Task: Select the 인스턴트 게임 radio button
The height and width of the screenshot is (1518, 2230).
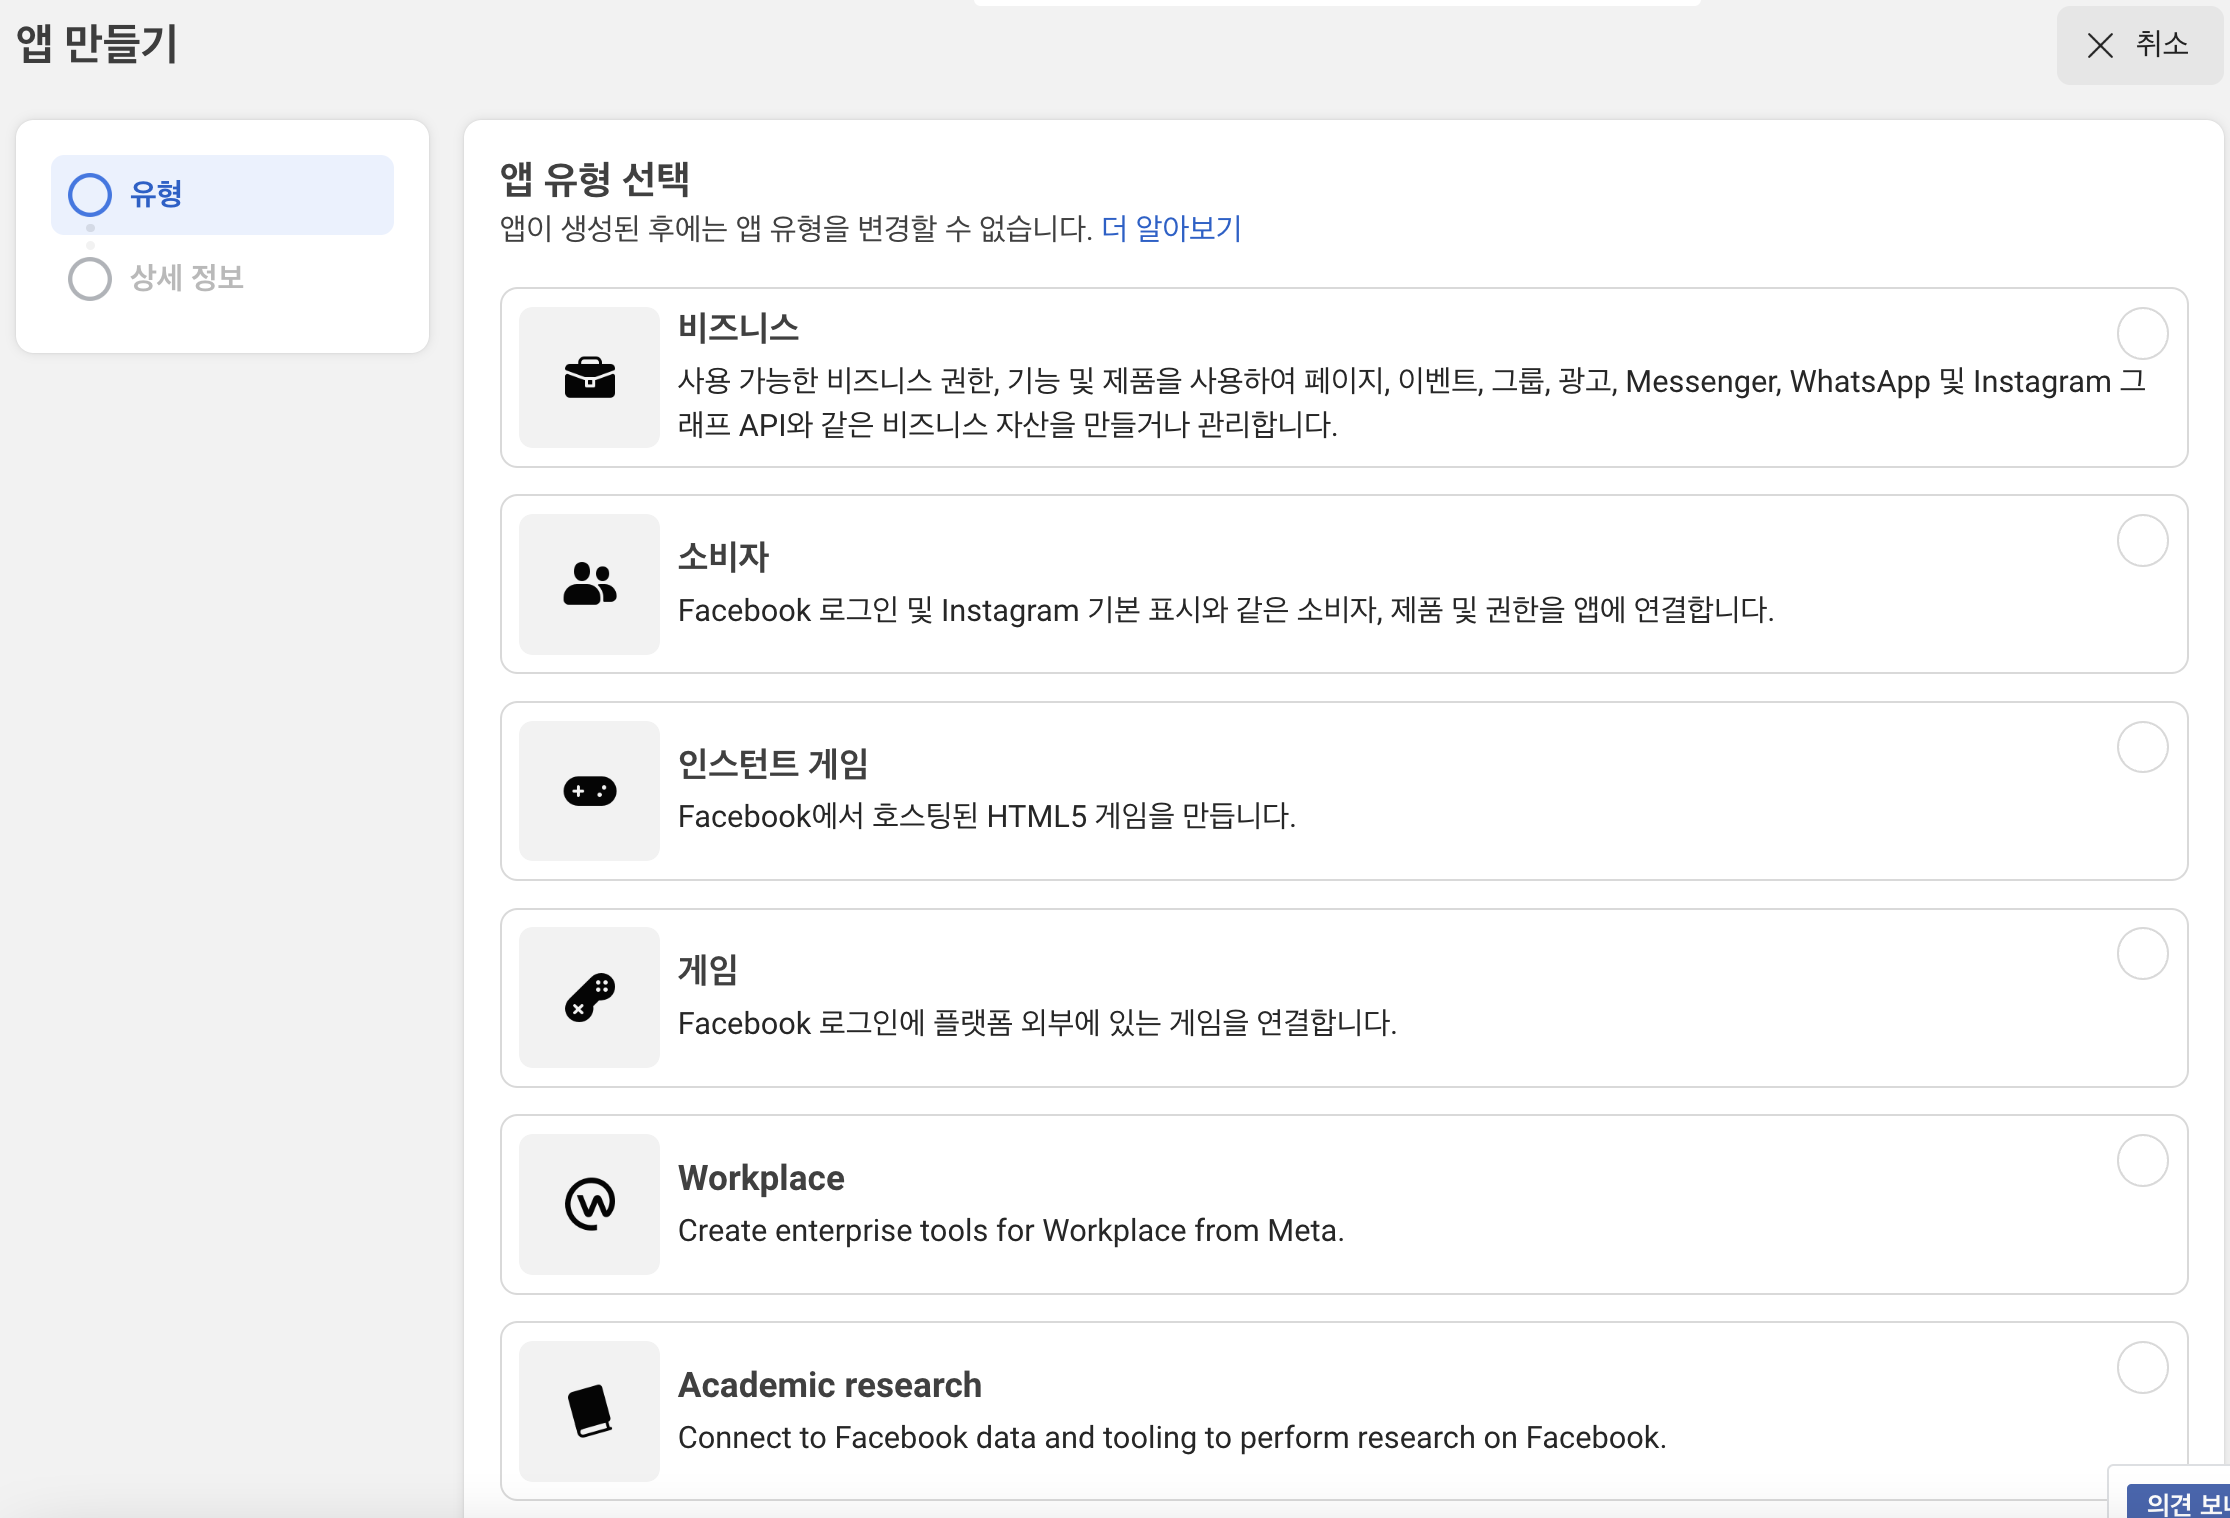Action: (2142, 747)
